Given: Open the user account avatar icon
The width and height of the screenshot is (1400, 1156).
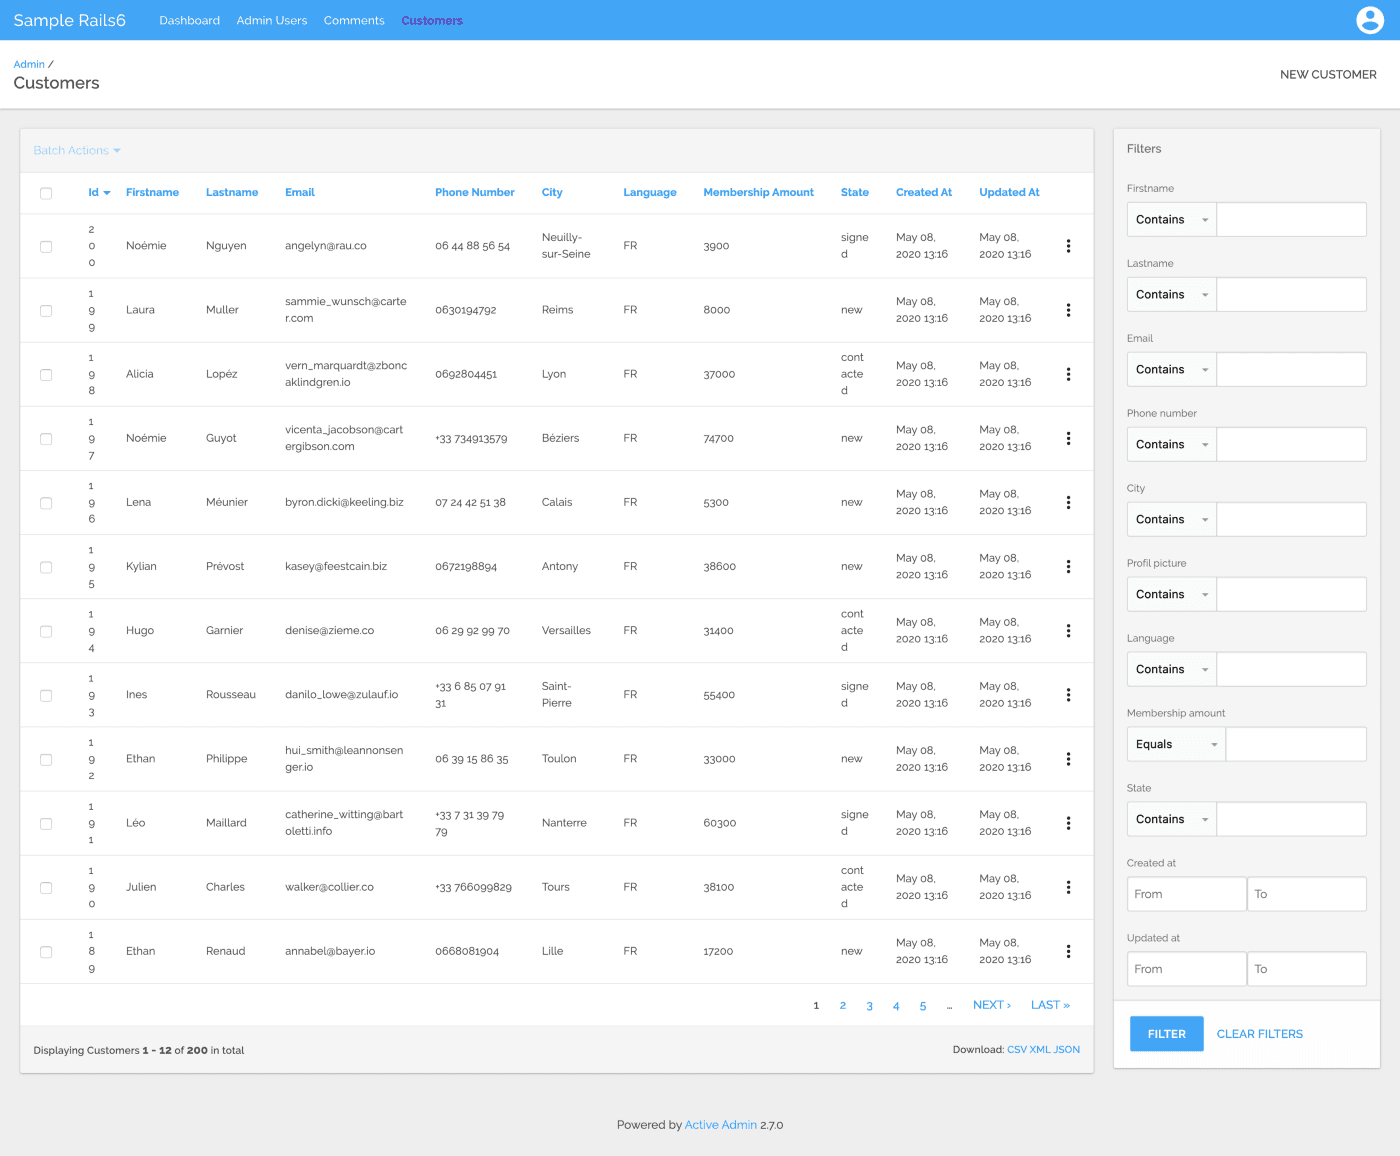Looking at the screenshot, I should (1369, 20).
